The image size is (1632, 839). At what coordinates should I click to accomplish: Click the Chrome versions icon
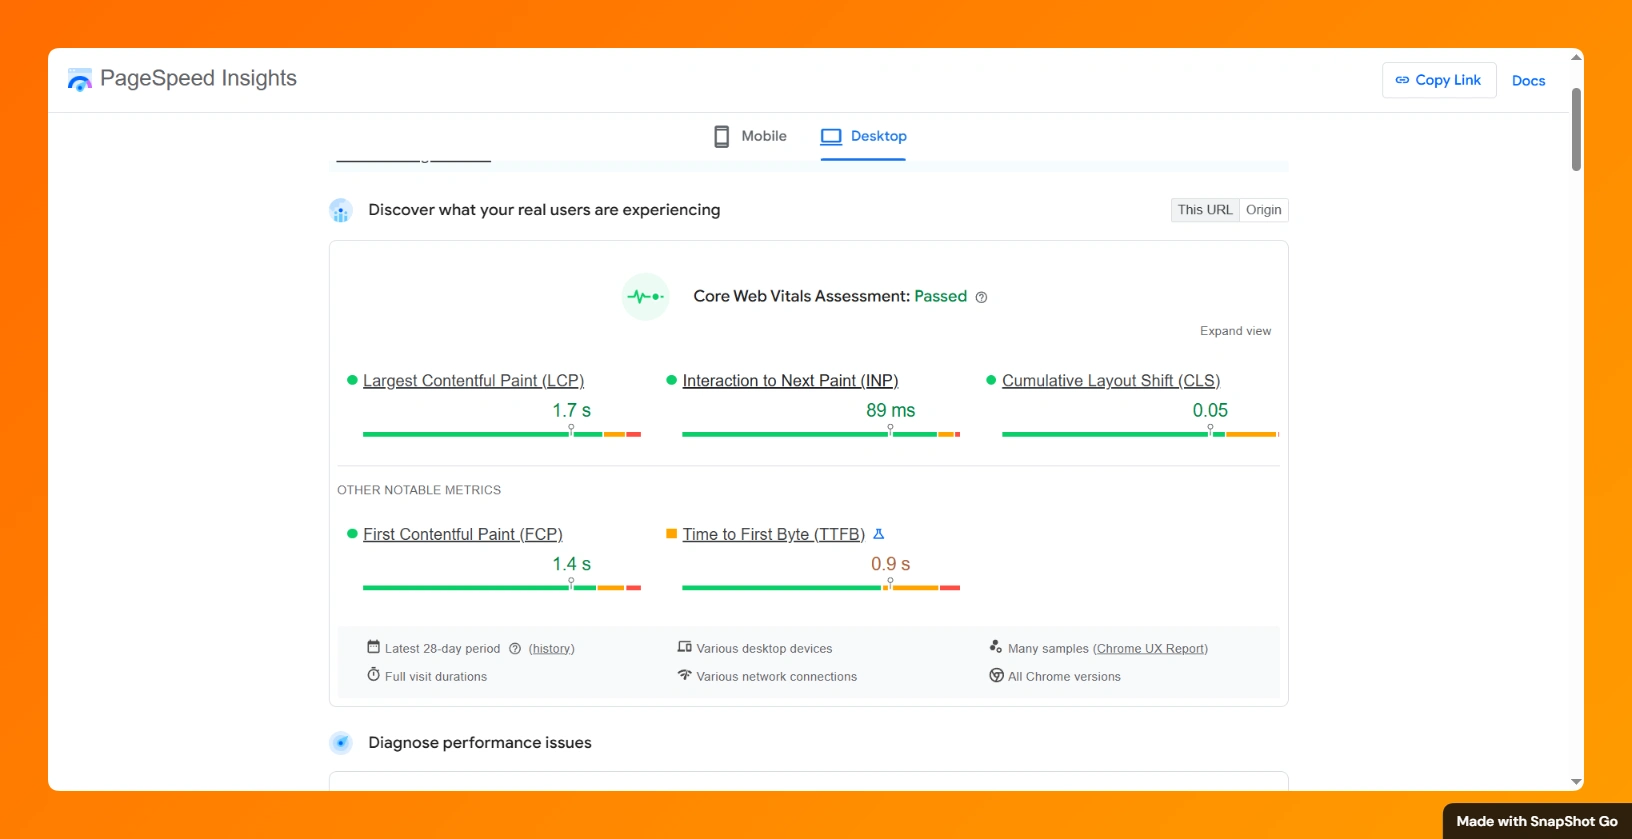(996, 676)
